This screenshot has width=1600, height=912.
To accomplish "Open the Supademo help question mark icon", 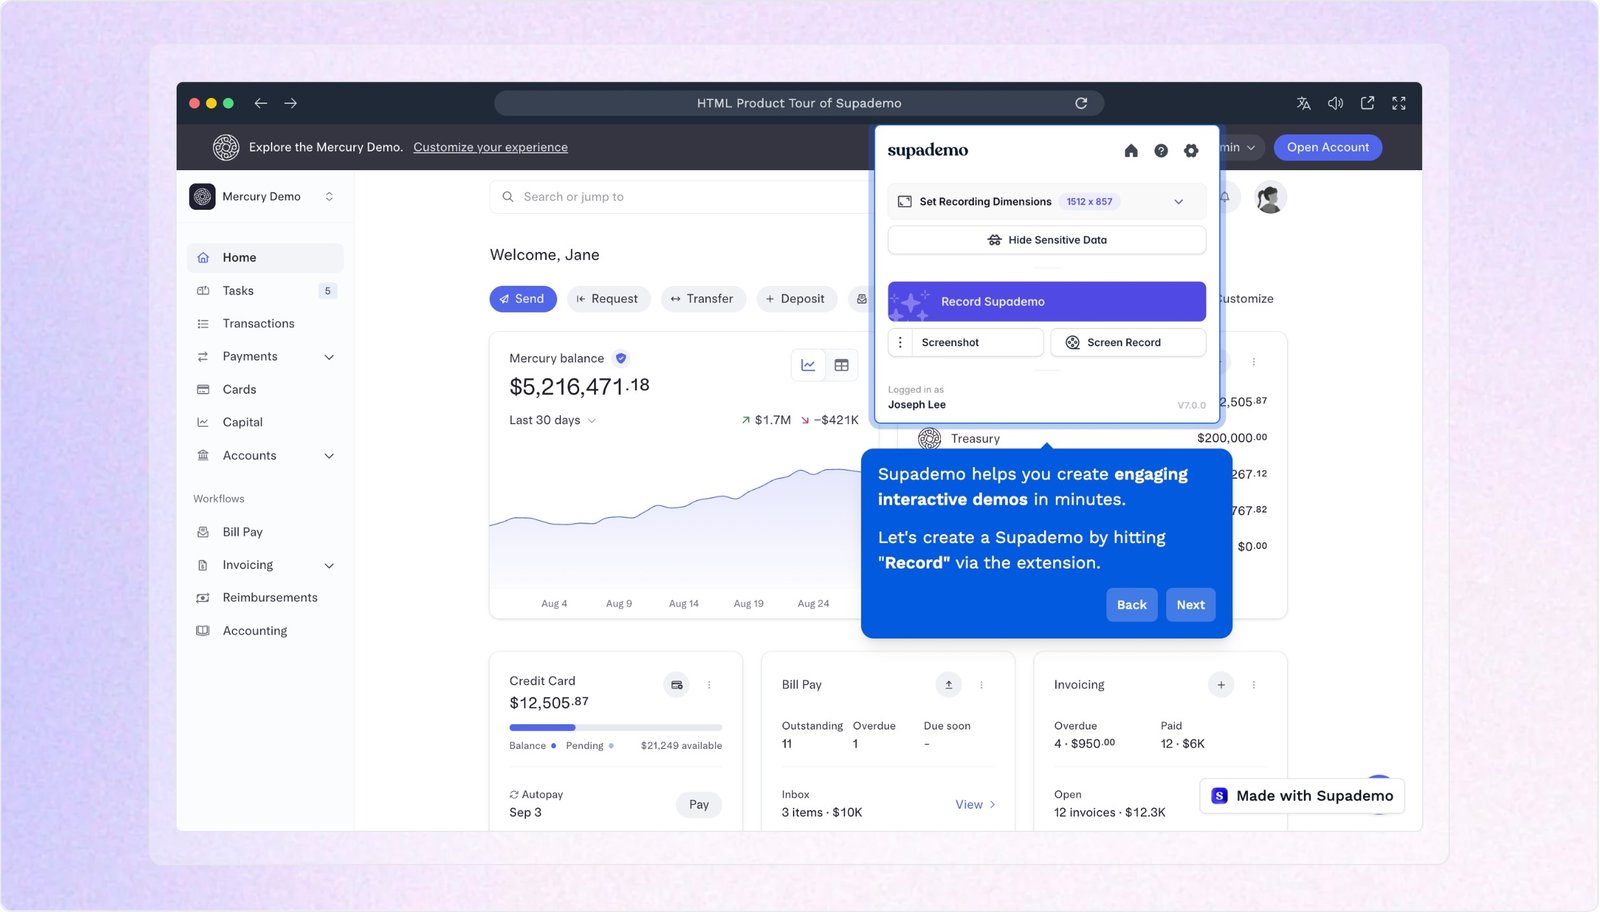I will point(1161,151).
